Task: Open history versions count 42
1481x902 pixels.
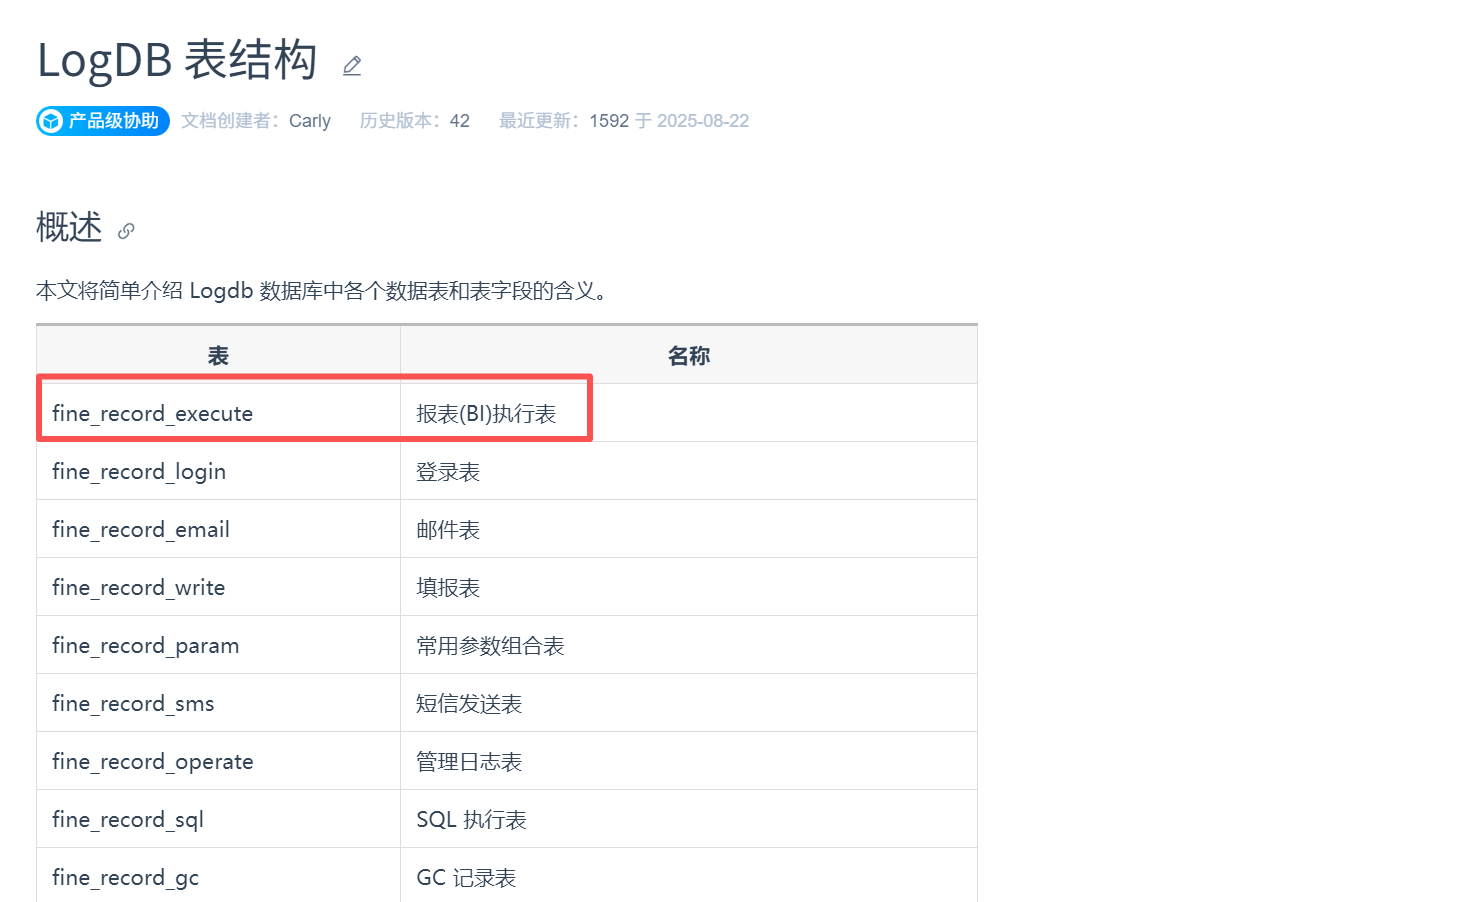Action: tap(459, 121)
